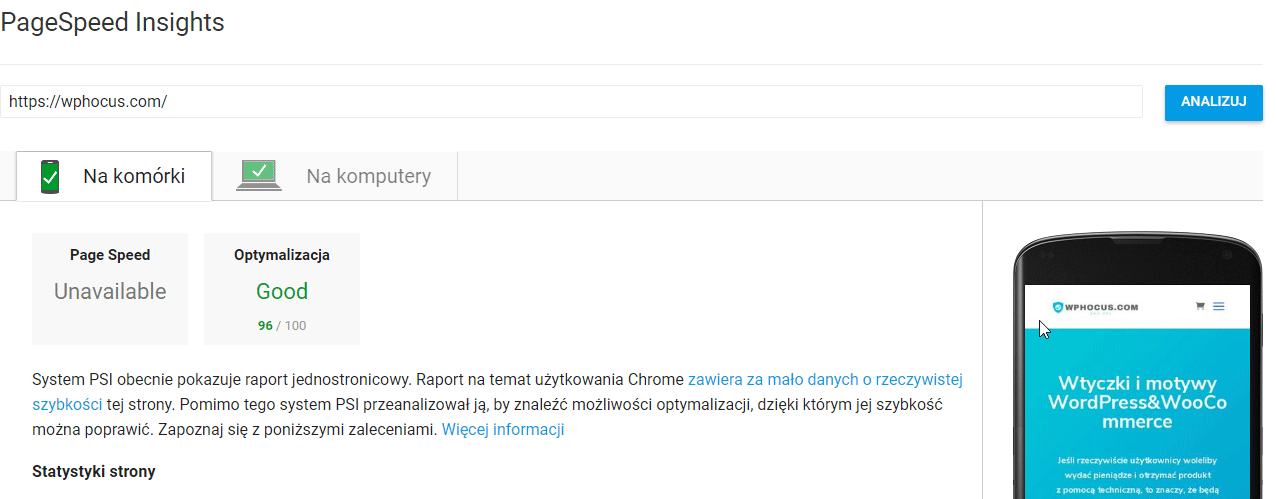Click the green Good rating text

(282, 292)
